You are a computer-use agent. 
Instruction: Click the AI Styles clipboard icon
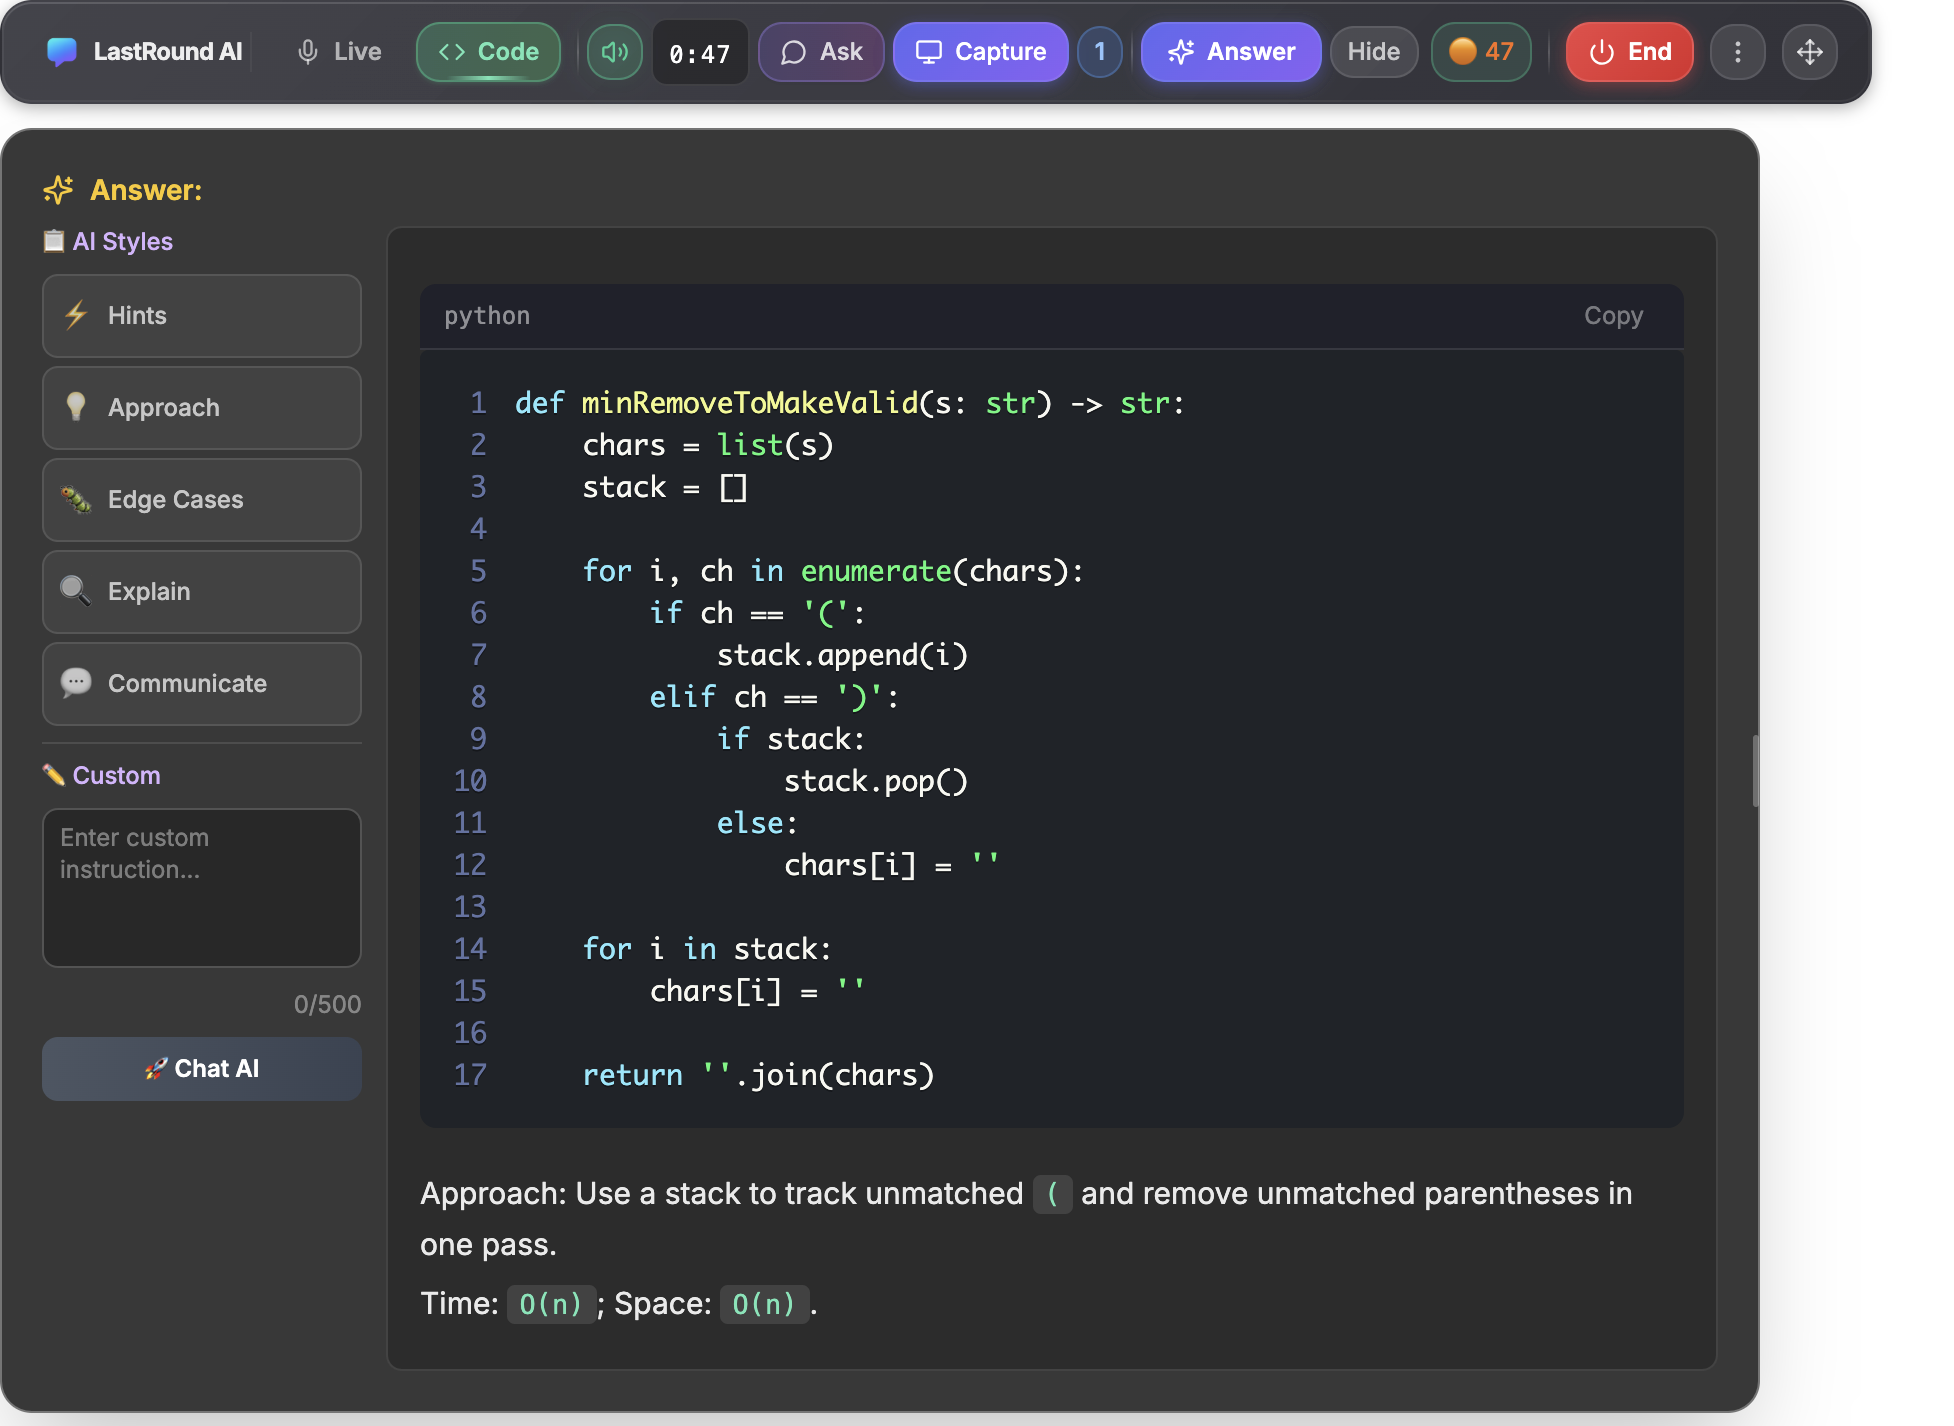tap(54, 241)
